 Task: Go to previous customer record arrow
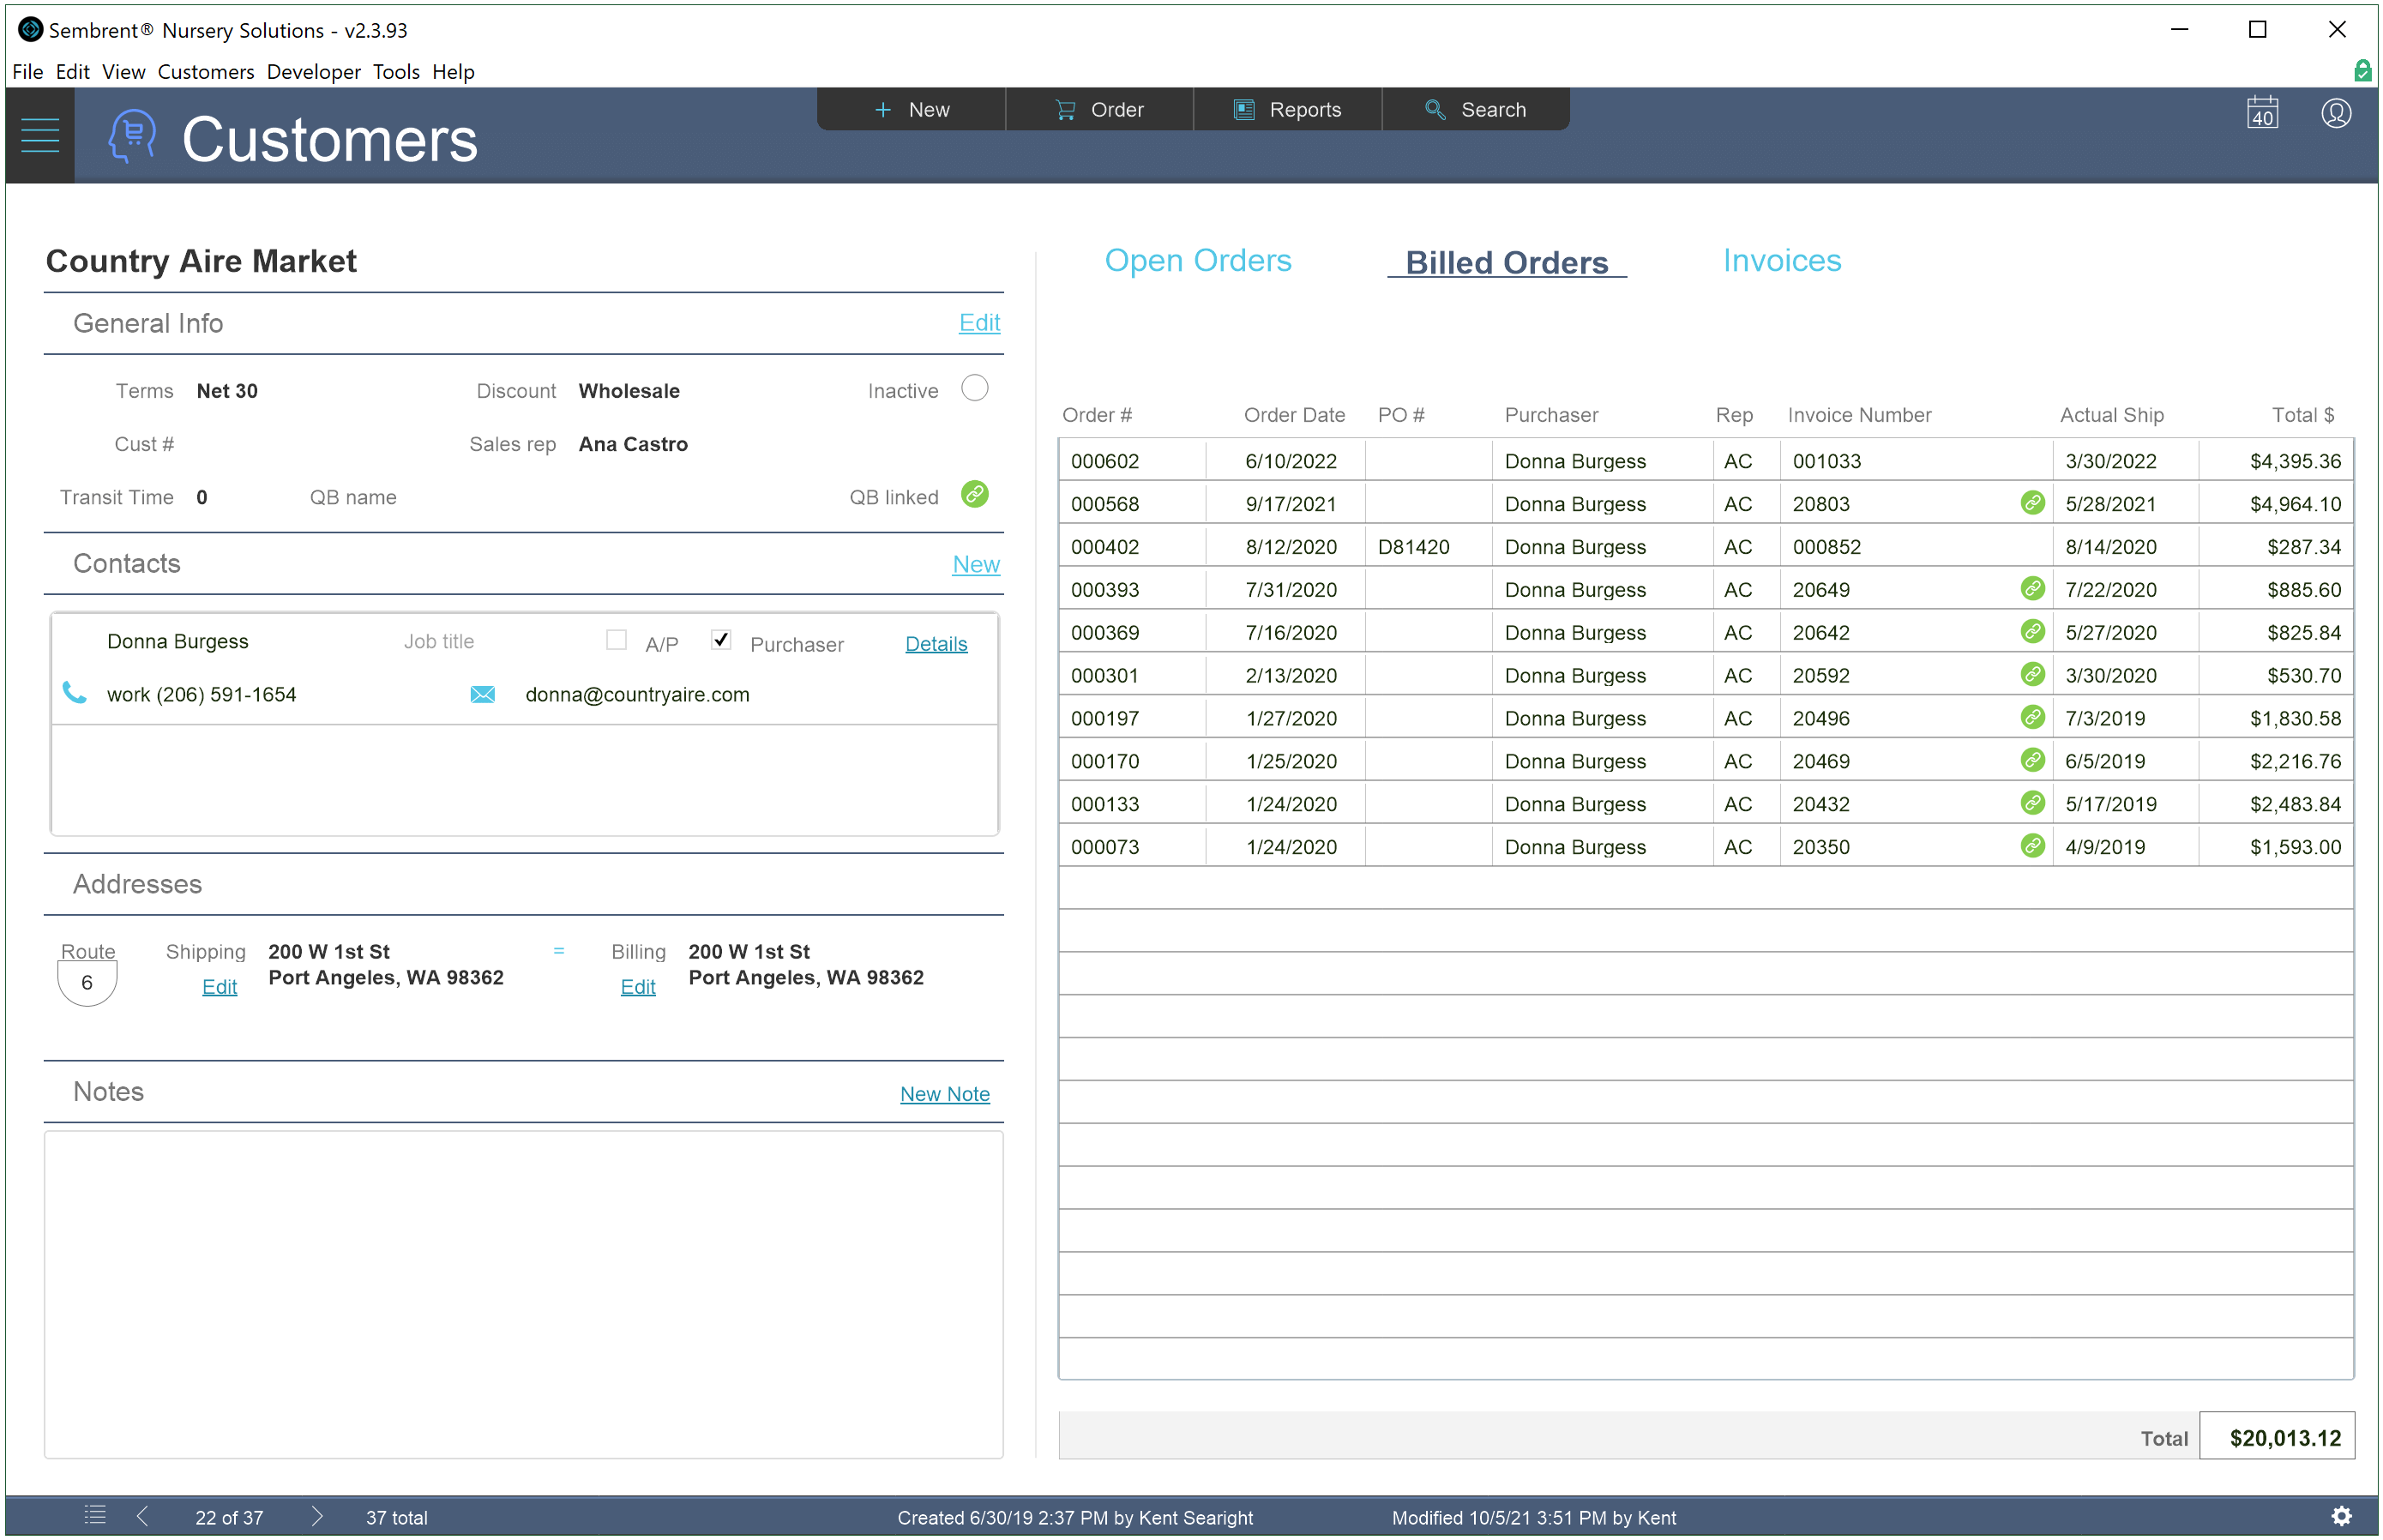(143, 1516)
